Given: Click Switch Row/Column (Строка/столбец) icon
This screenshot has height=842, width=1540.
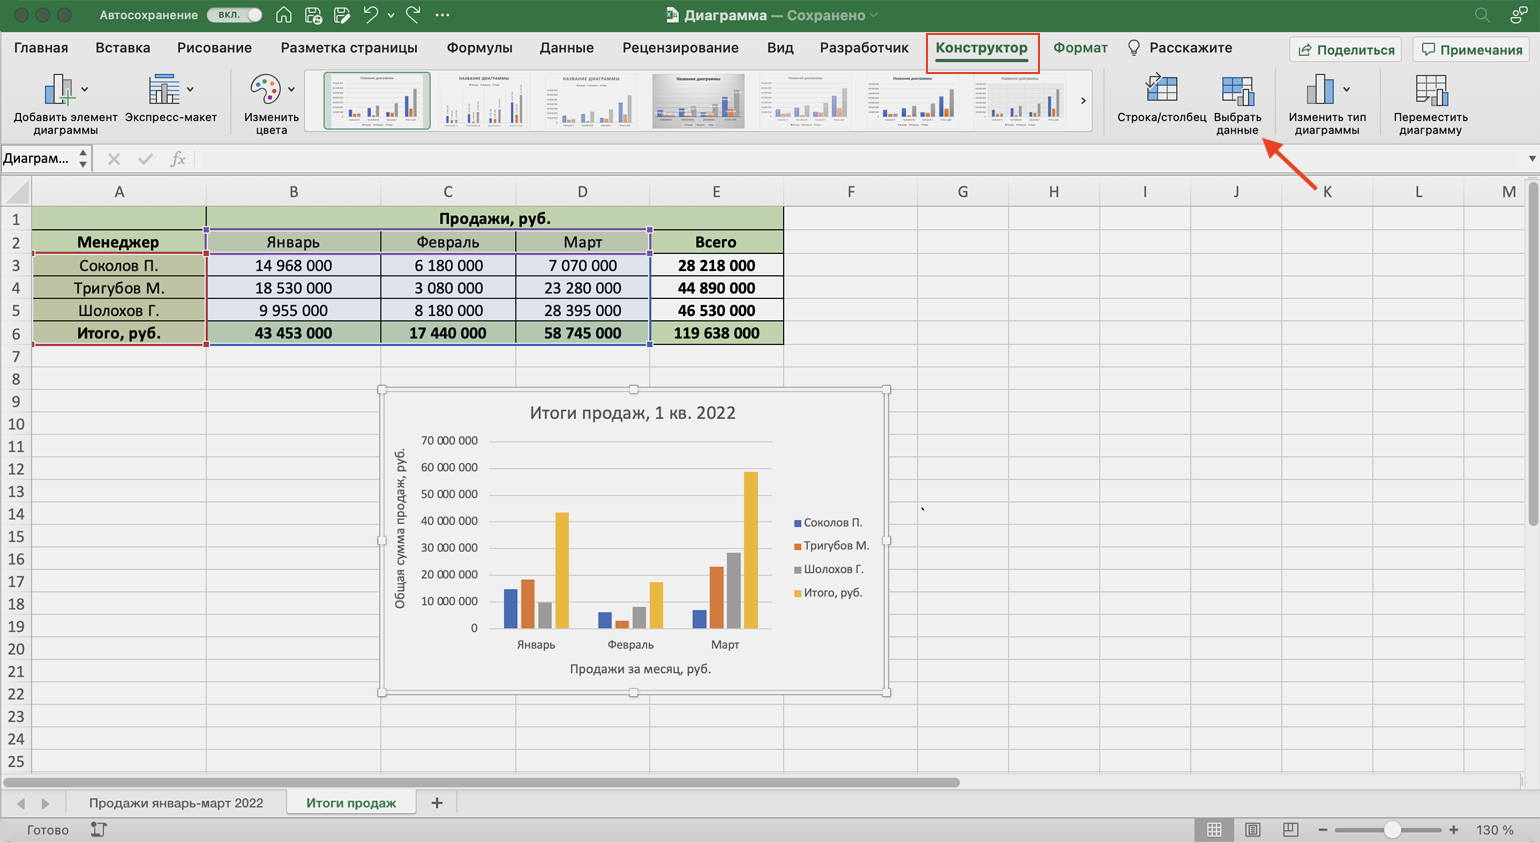Looking at the screenshot, I should click(1161, 90).
